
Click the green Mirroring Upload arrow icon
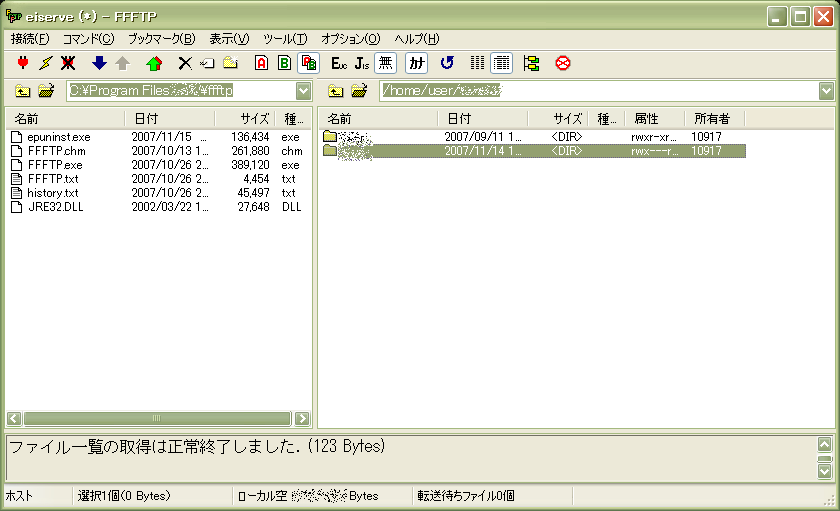(154, 63)
